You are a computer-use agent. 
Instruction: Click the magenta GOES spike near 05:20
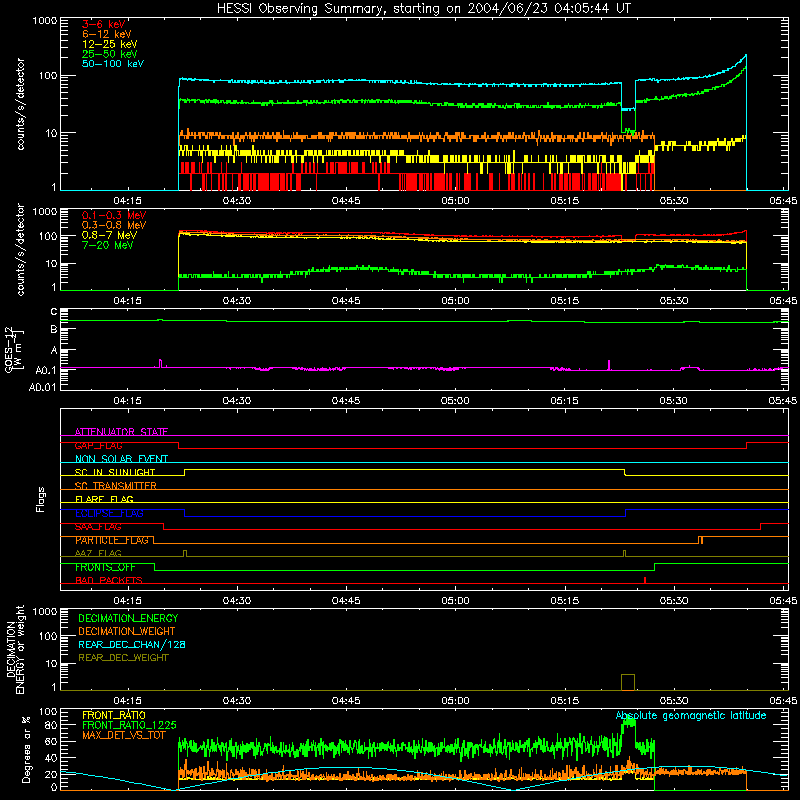click(x=609, y=364)
